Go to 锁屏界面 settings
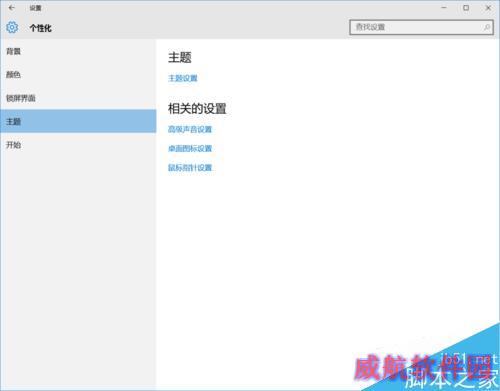 (78, 98)
